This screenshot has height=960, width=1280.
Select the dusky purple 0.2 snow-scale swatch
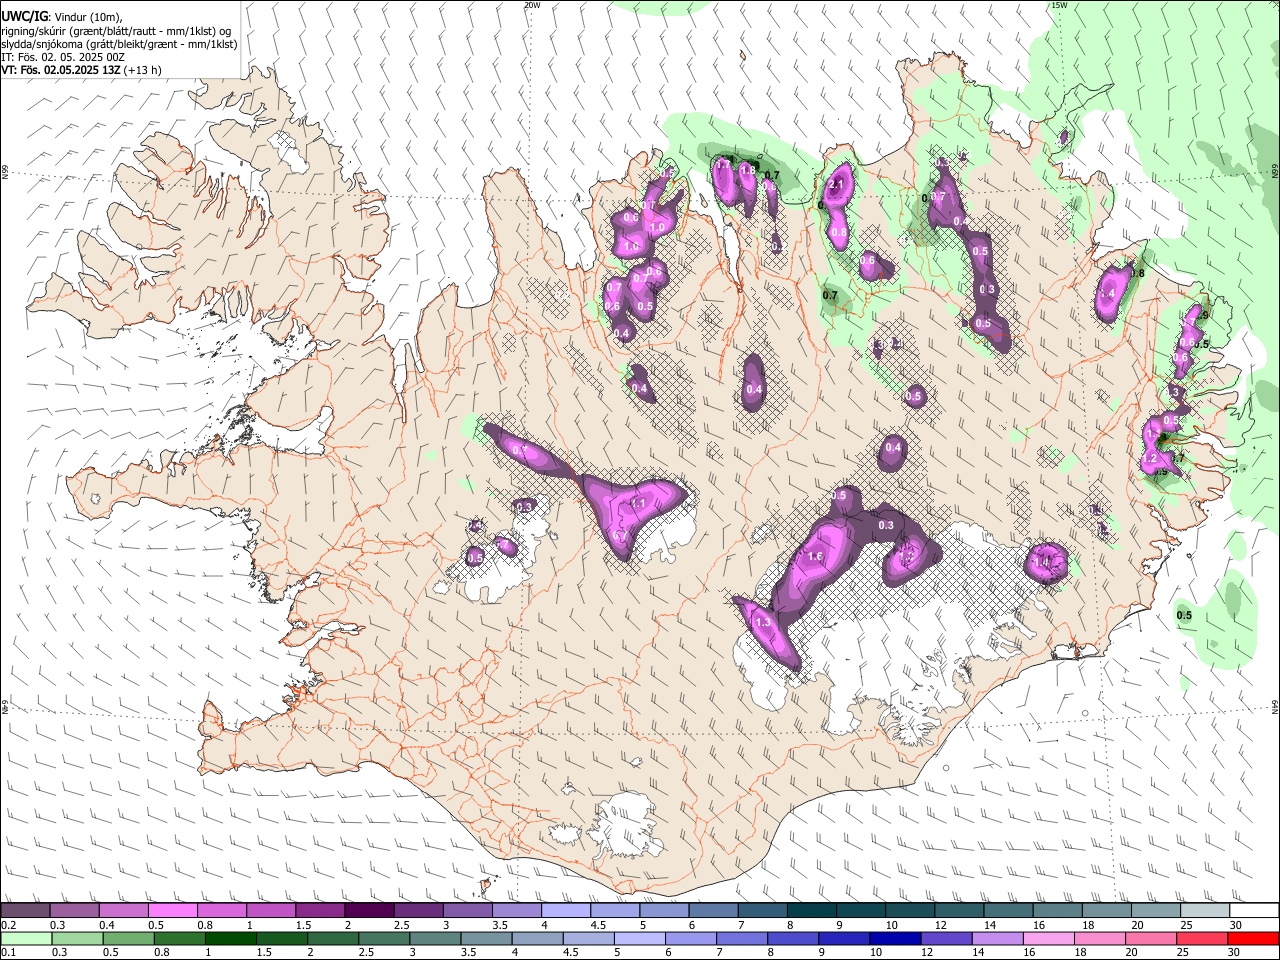click(25, 910)
